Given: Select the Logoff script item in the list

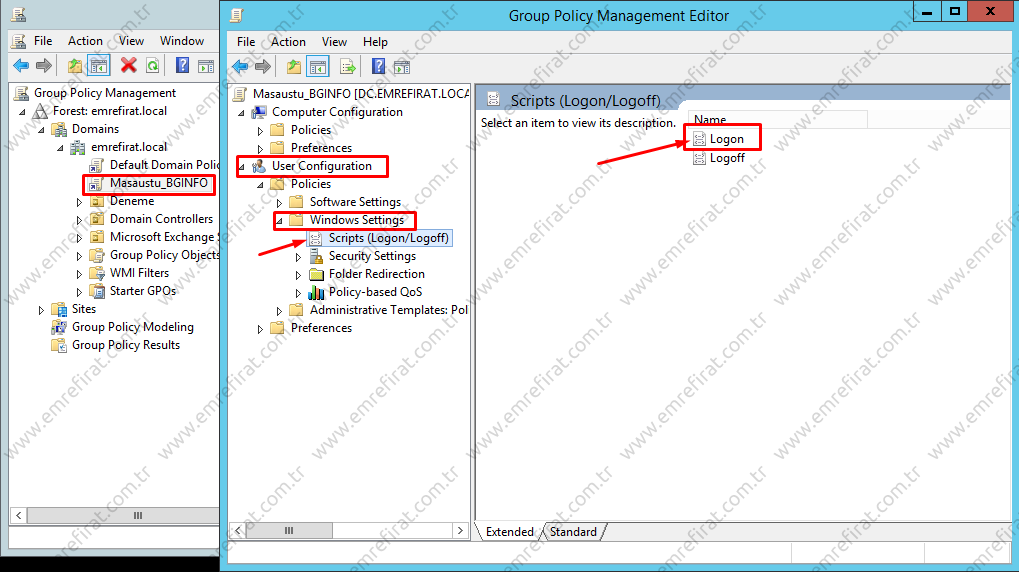Looking at the screenshot, I should point(727,158).
